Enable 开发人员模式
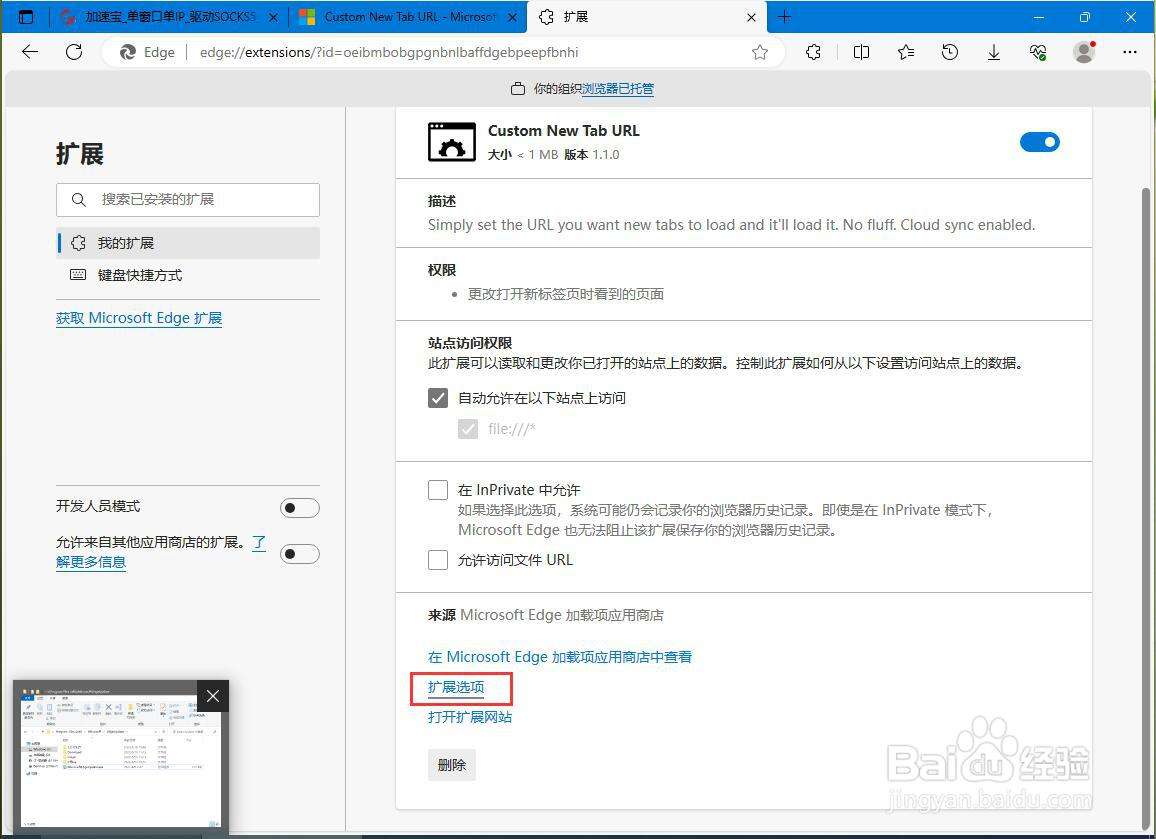 (x=300, y=508)
